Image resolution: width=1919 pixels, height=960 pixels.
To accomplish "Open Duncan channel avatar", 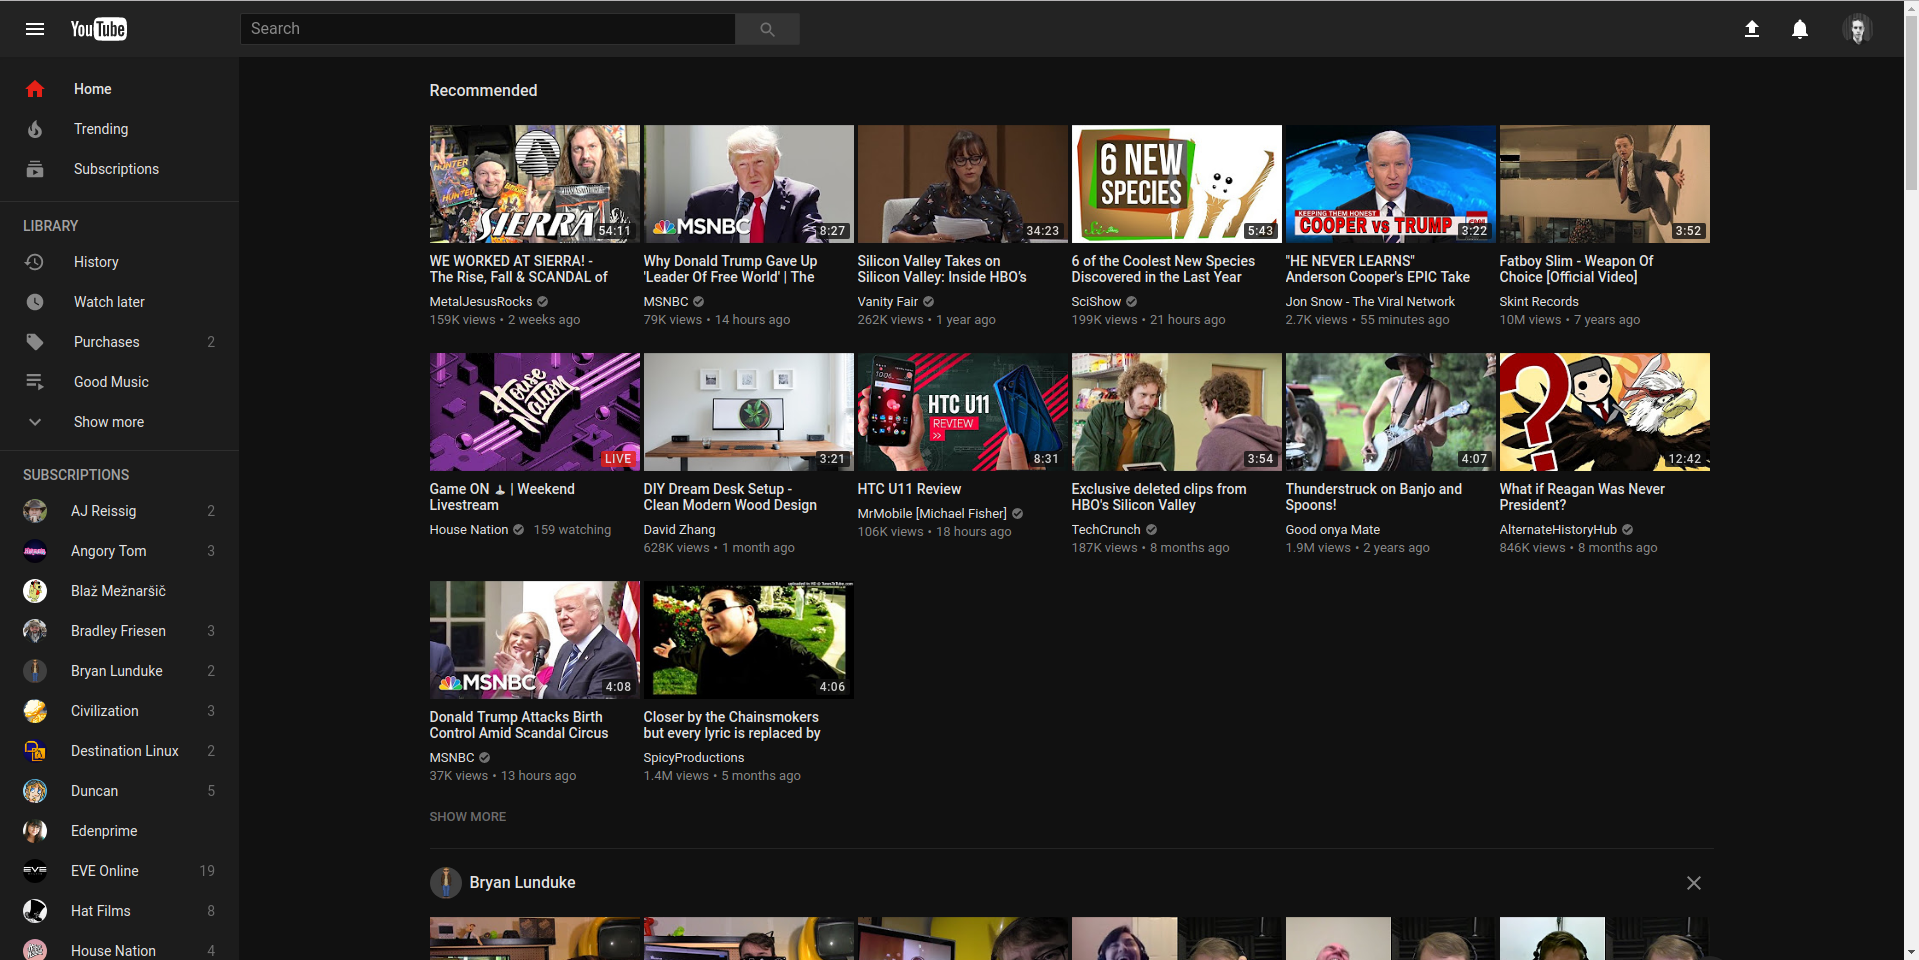I will point(35,791).
